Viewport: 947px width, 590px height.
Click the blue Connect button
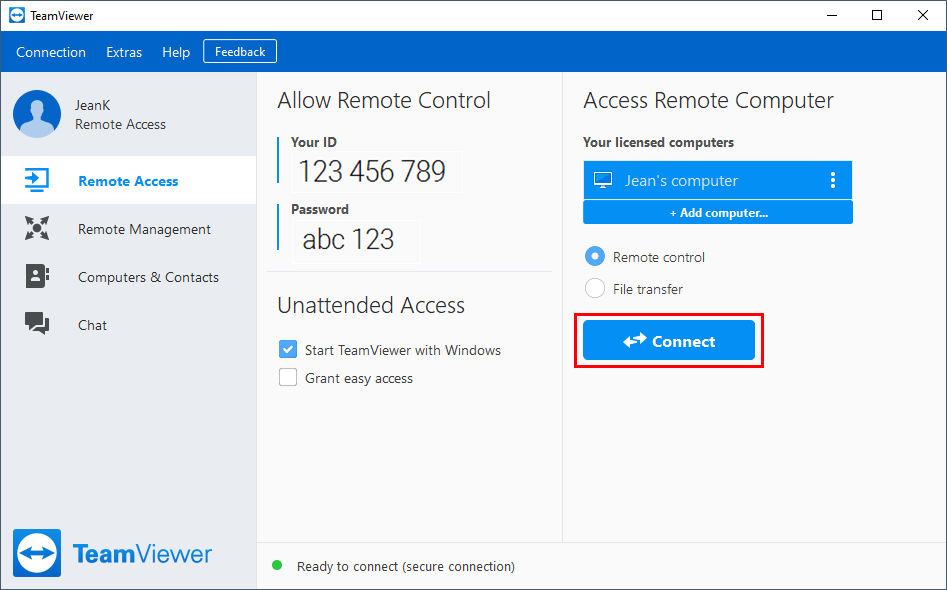point(669,341)
